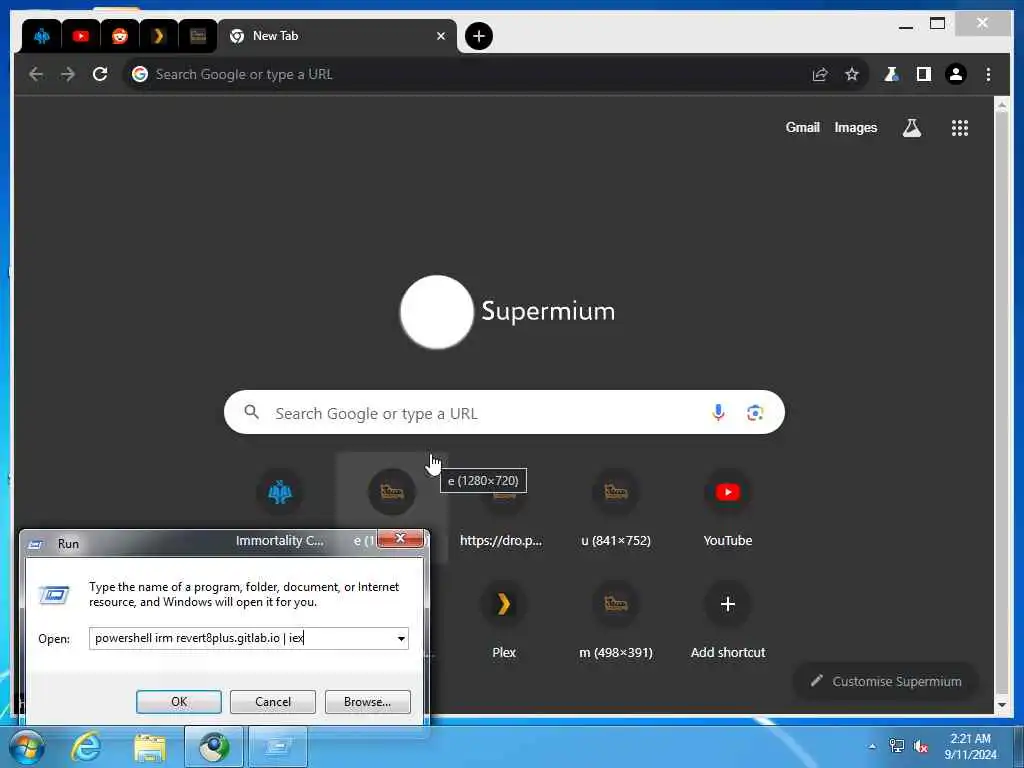
Task: Open the Gmail link
Action: click(x=803, y=127)
